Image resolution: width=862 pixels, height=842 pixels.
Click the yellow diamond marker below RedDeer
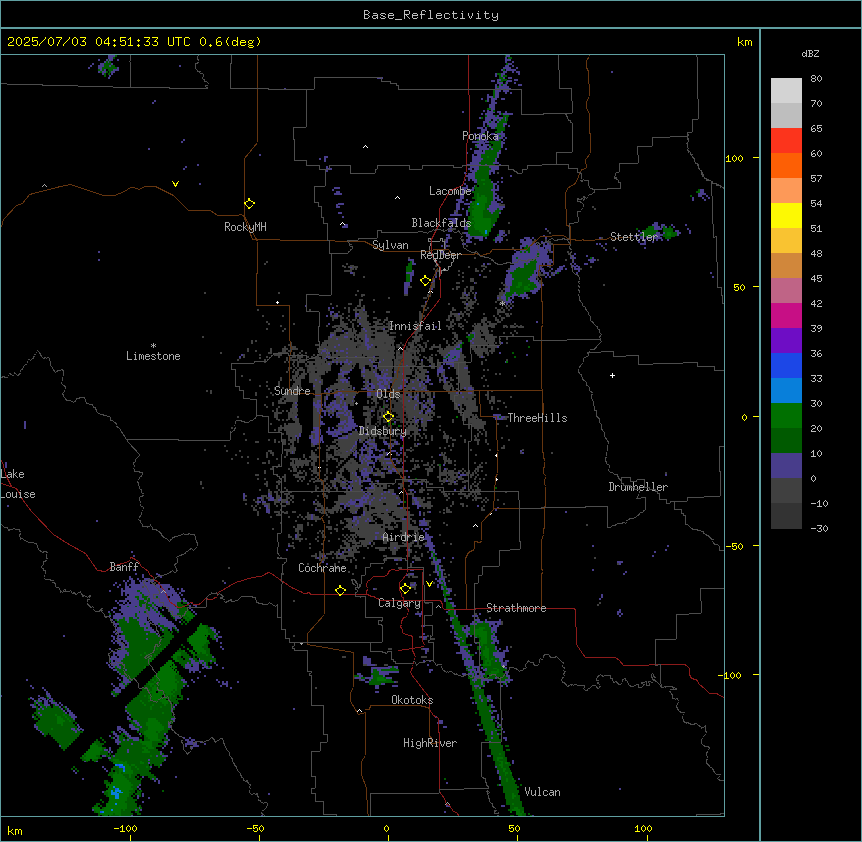click(426, 281)
